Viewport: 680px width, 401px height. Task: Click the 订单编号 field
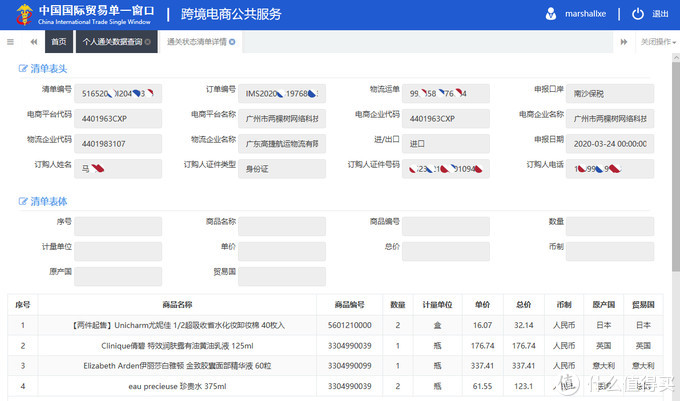[x=282, y=93]
